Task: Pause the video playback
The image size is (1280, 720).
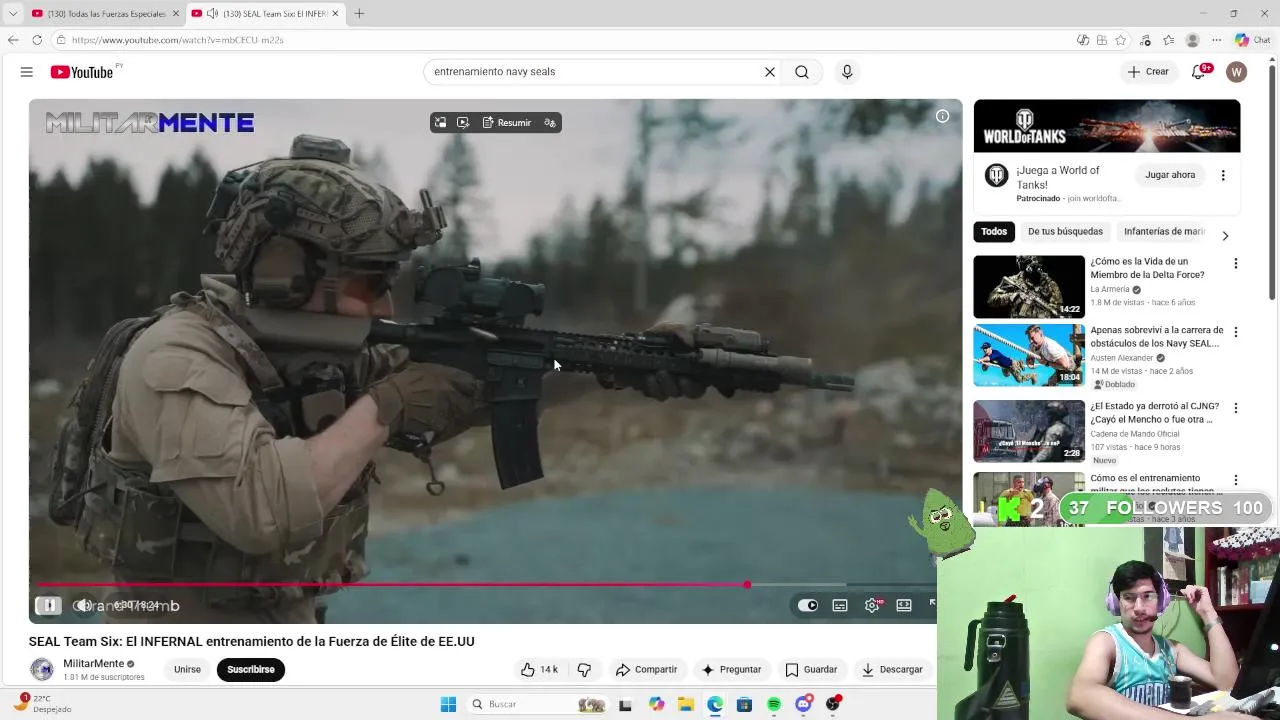Action: point(48,605)
